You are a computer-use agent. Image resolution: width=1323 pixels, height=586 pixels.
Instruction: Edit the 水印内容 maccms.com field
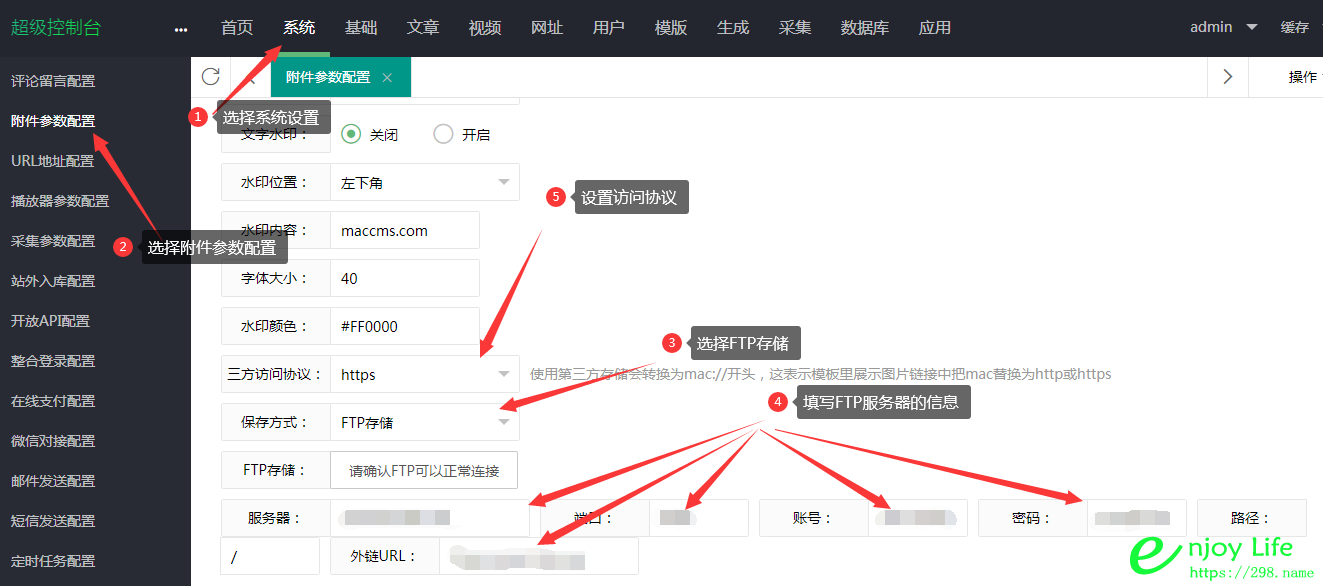point(404,229)
